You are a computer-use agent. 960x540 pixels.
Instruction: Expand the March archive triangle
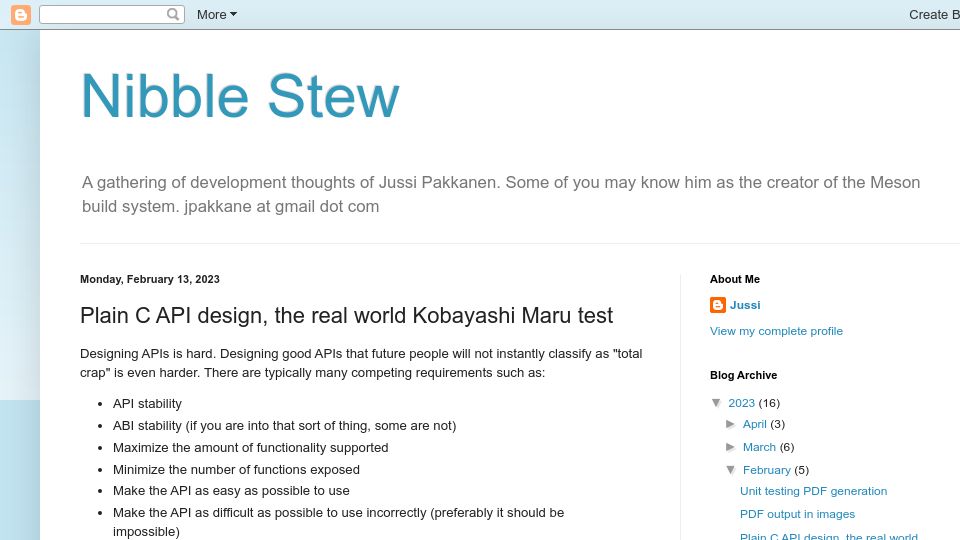730,447
